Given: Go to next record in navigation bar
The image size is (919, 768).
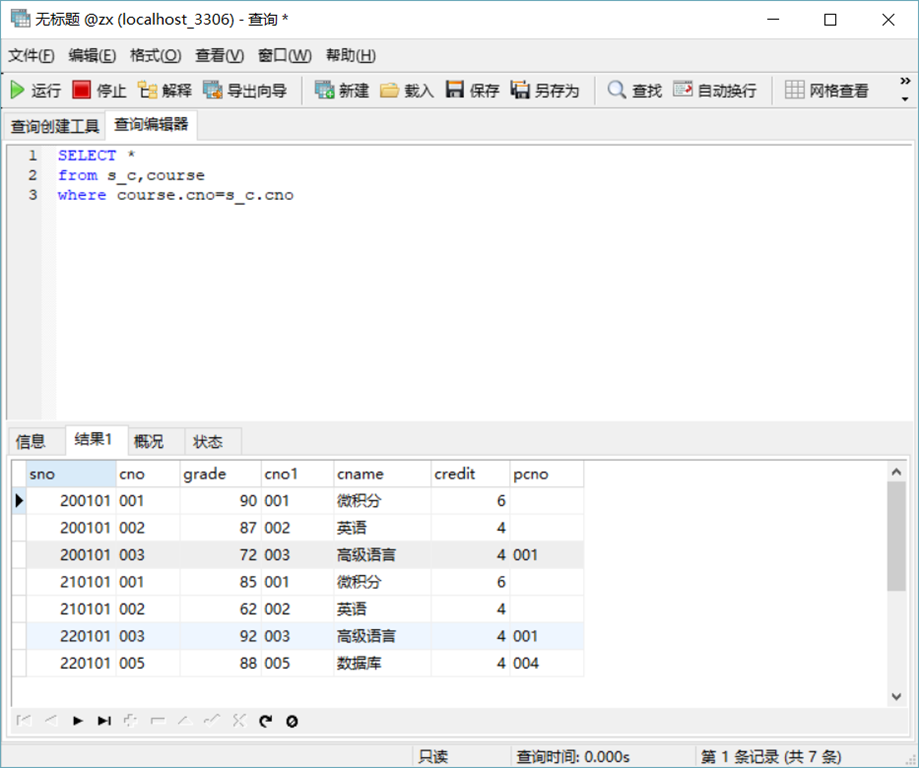Looking at the screenshot, I should (77, 721).
